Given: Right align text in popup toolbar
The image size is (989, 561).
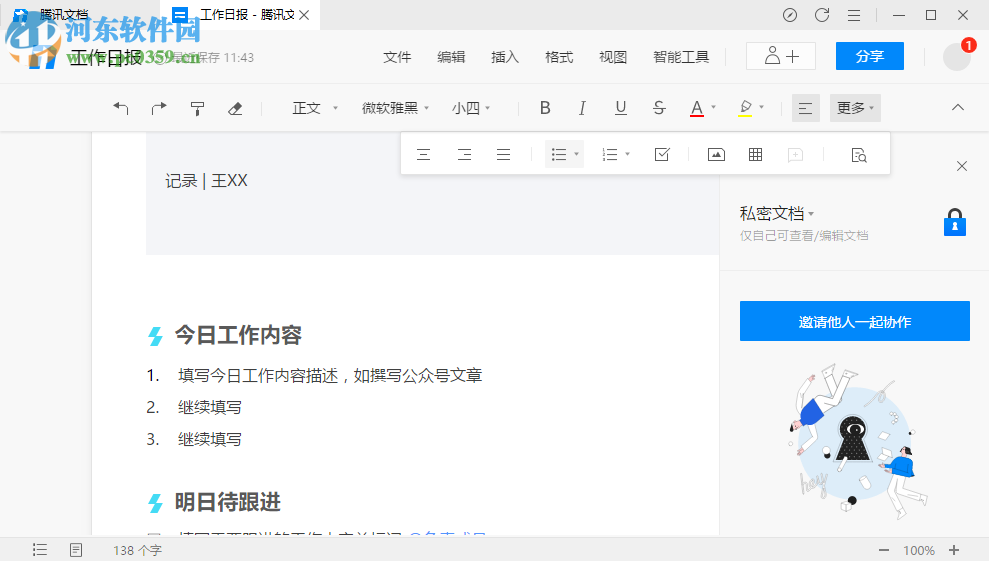Looking at the screenshot, I should 464,155.
